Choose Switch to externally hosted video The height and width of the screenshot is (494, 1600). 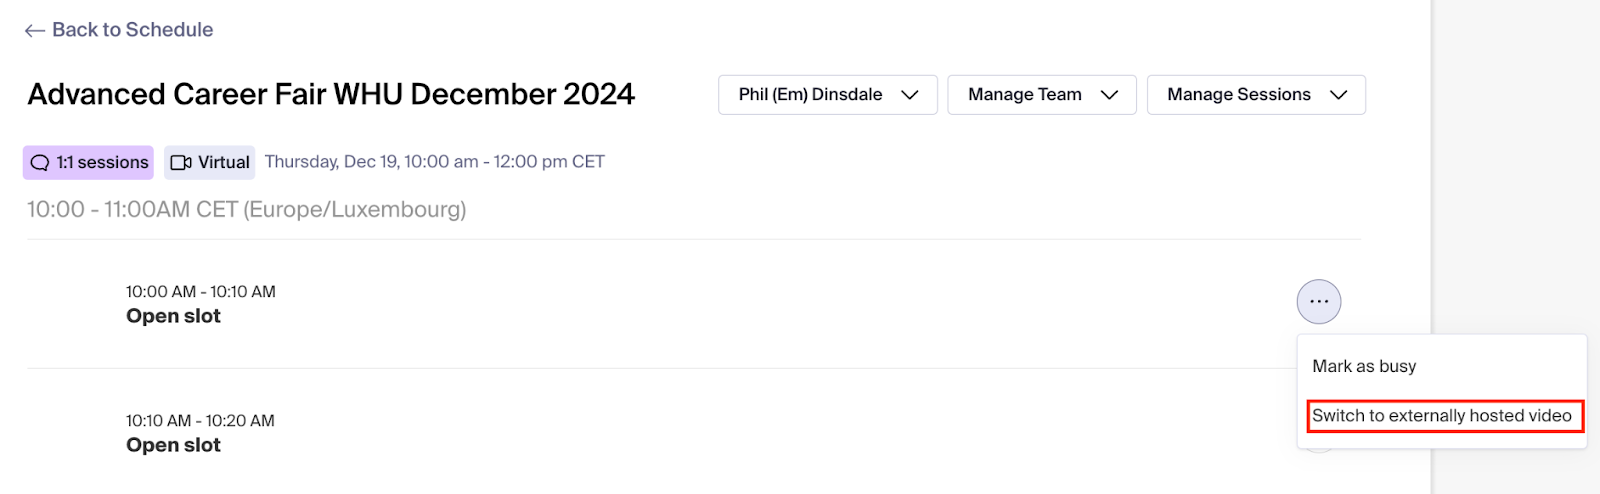[x=1442, y=416]
